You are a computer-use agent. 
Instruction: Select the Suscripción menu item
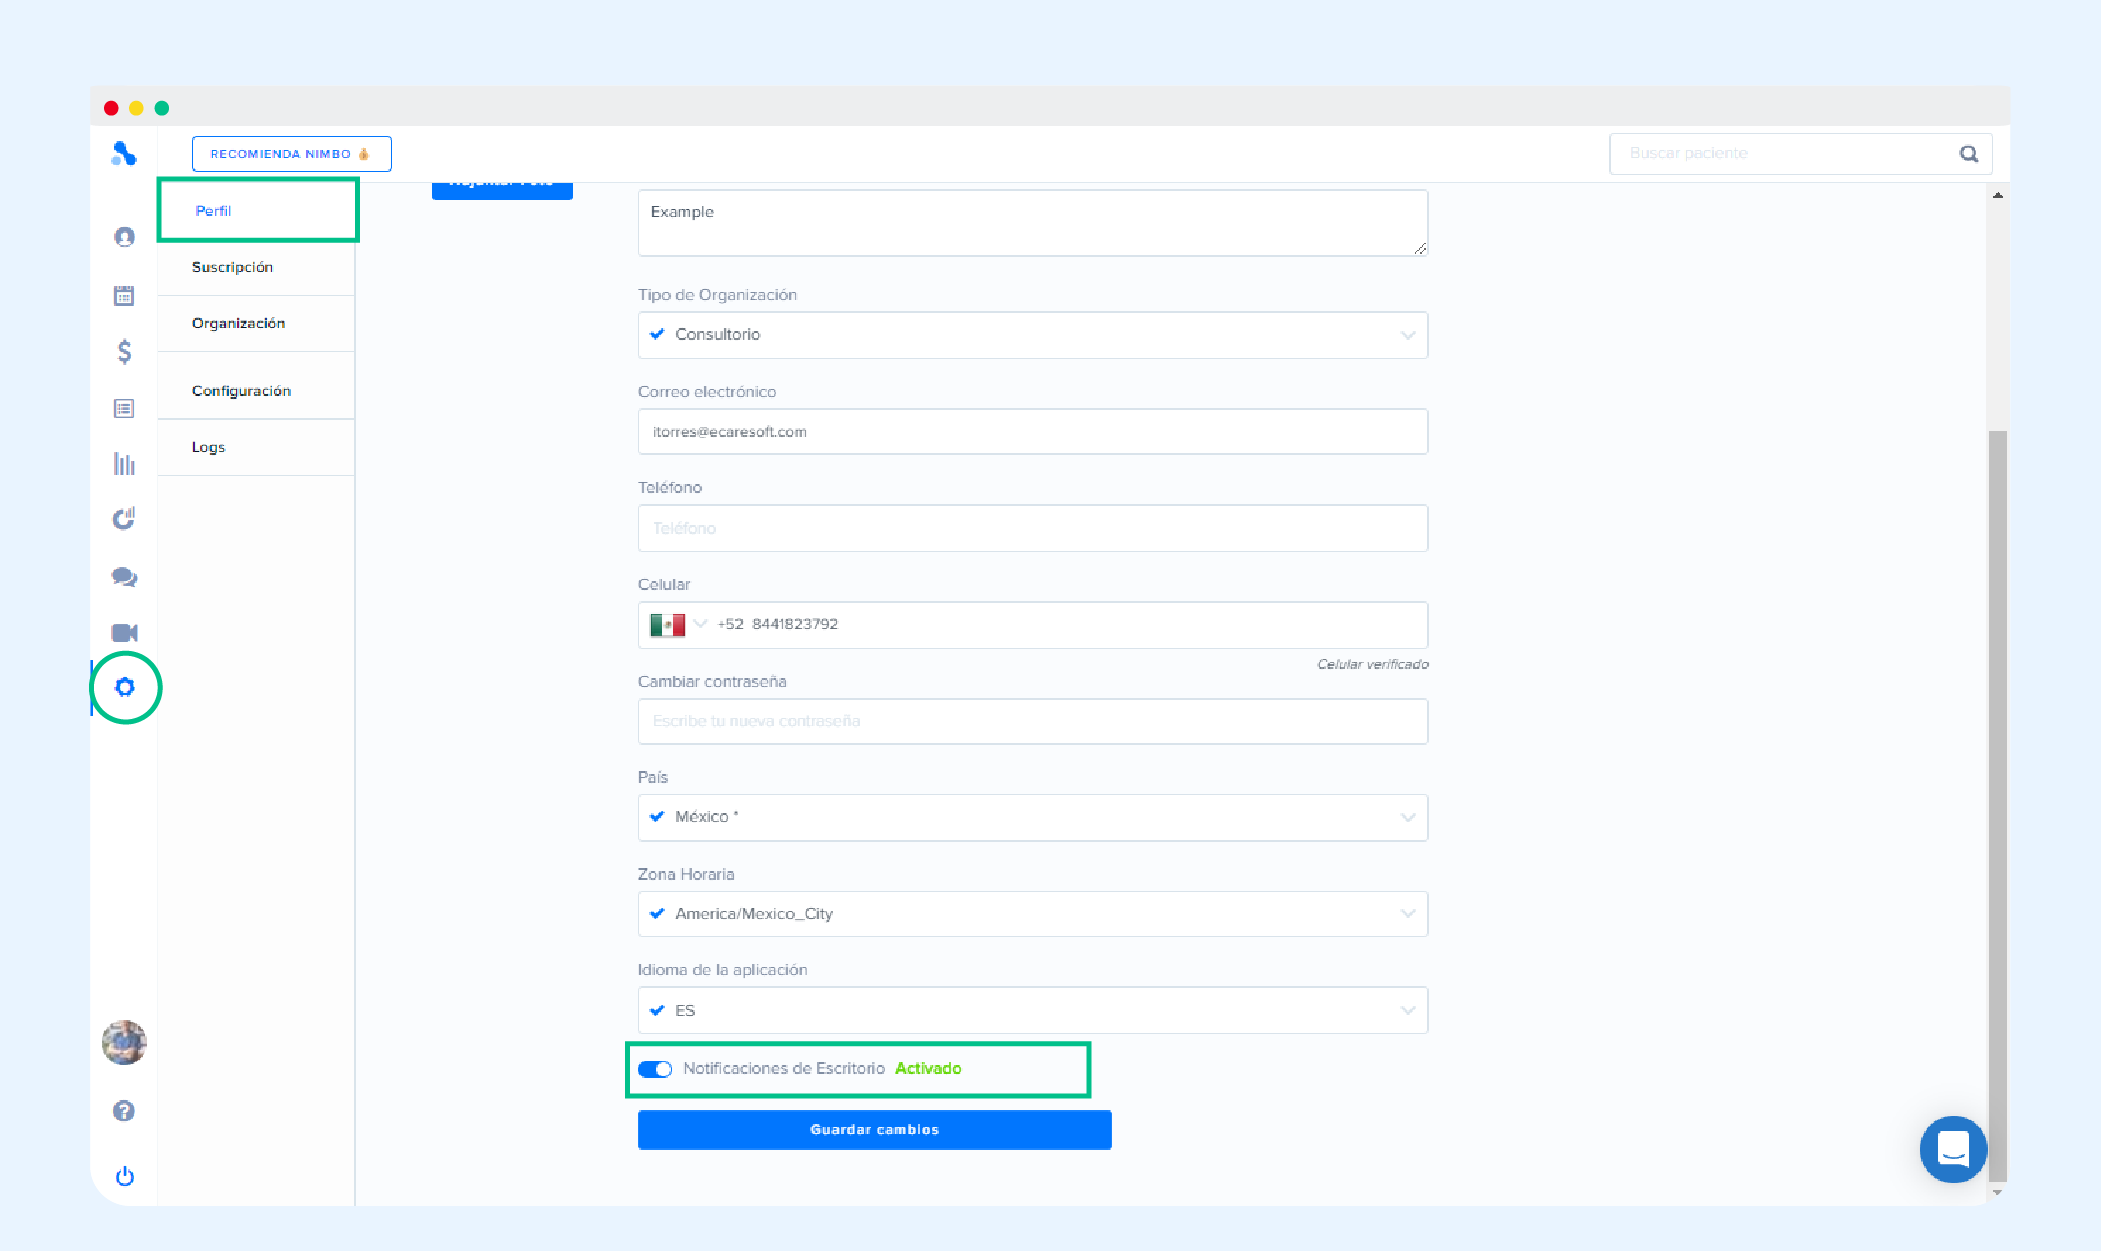click(232, 267)
